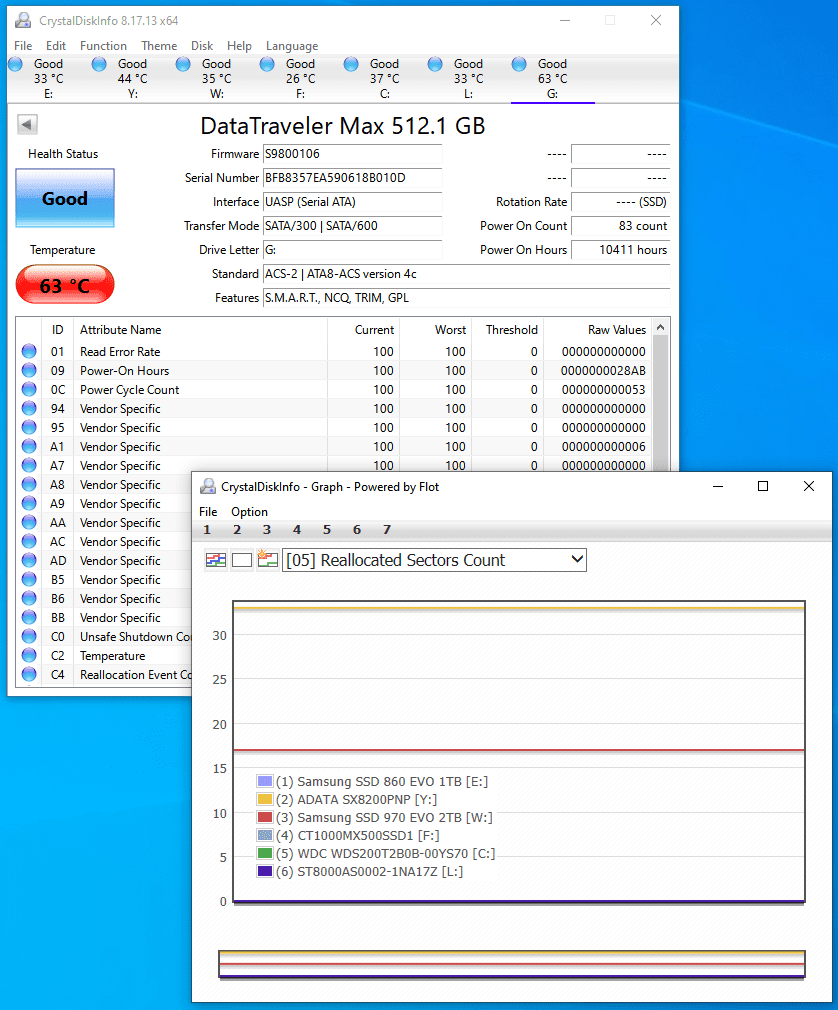This screenshot has height=1010, width=838.
Task: Select drive Y: status orb in the disk bar
Action: [x=99, y=64]
